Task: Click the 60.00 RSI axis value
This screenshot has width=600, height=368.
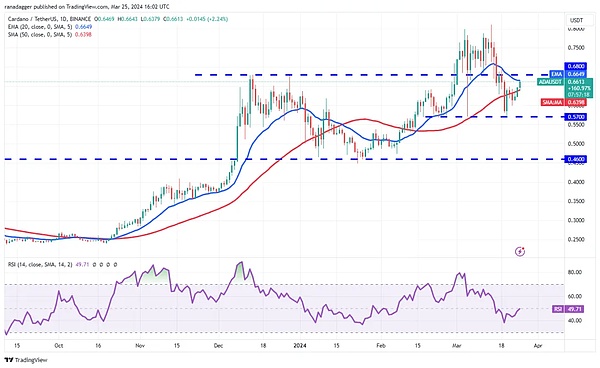Action: pos(575,296)
